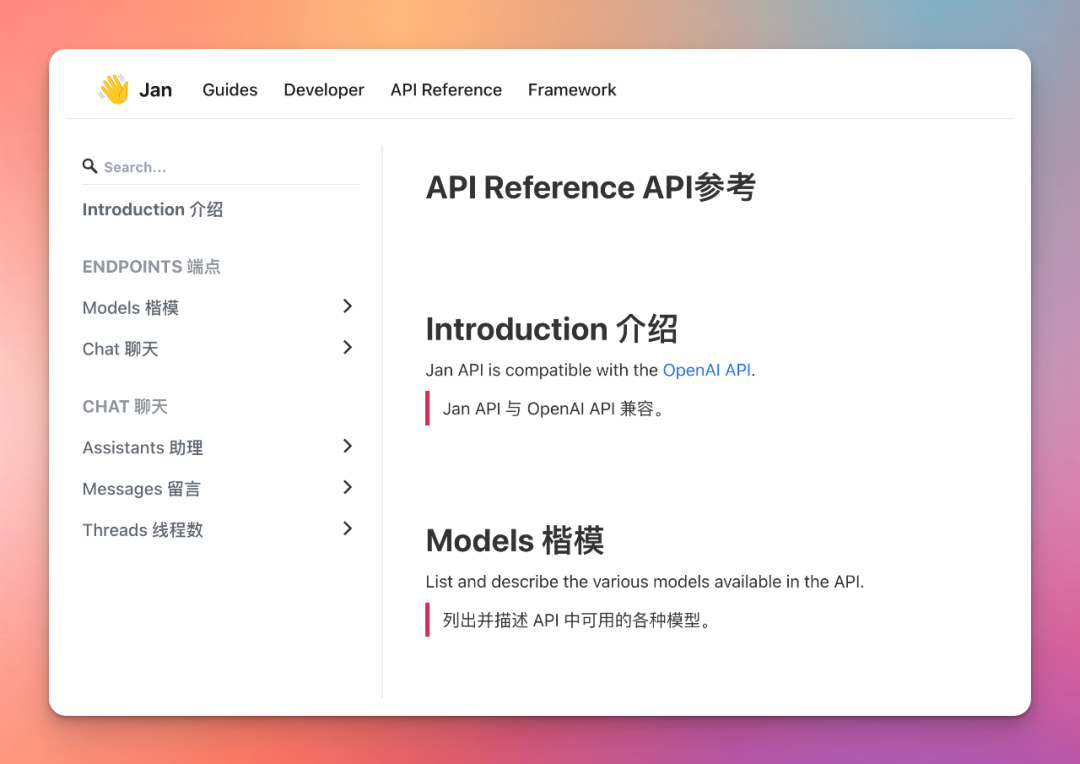Open the OpenAI API link

click(707, 369)
